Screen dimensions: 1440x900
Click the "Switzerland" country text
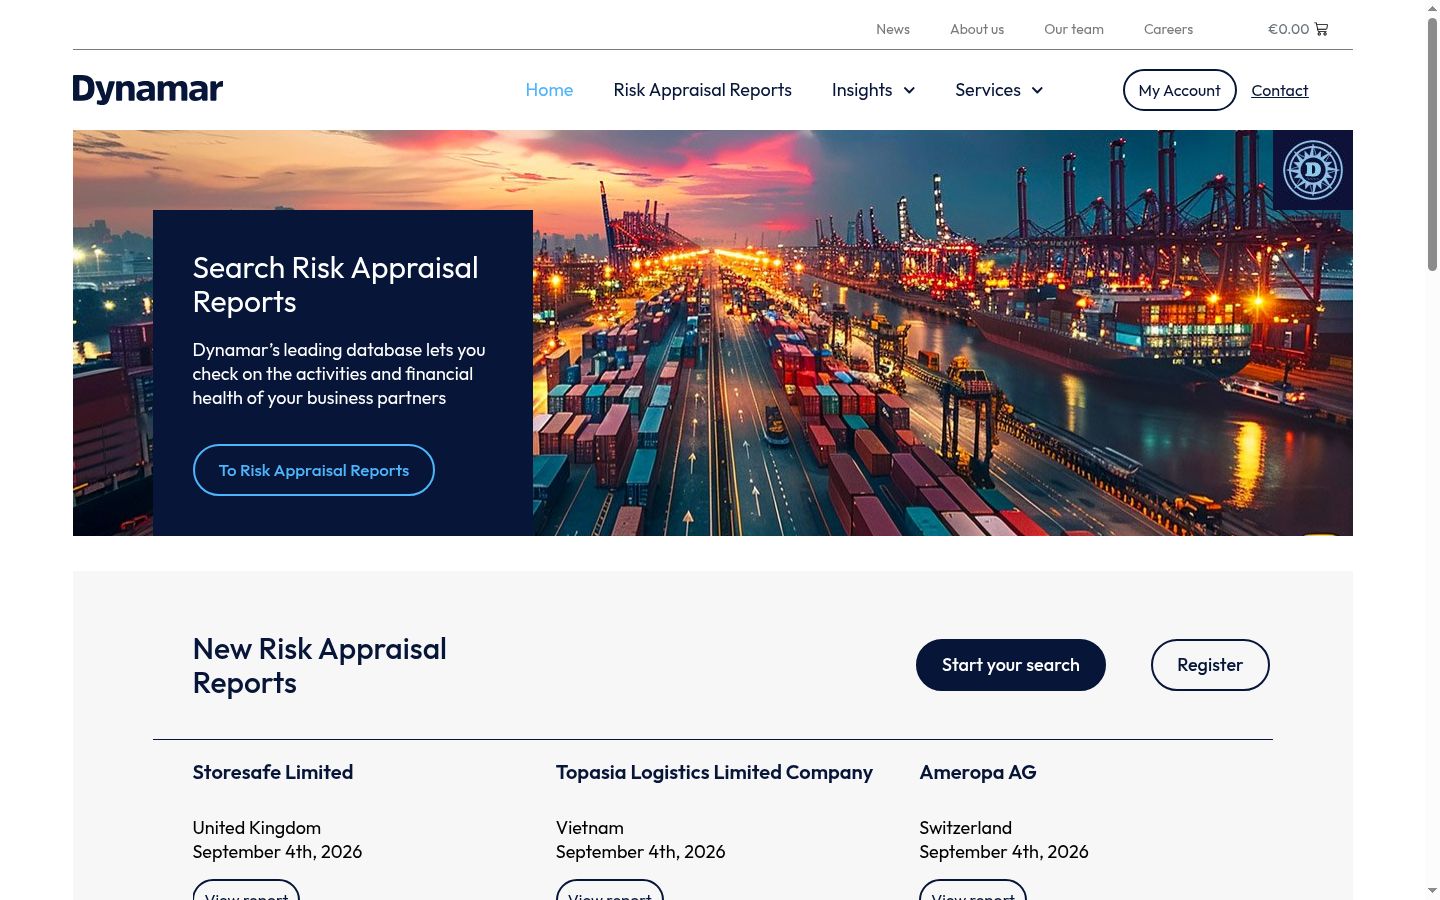pyautogui.click(x=966, y=828)
